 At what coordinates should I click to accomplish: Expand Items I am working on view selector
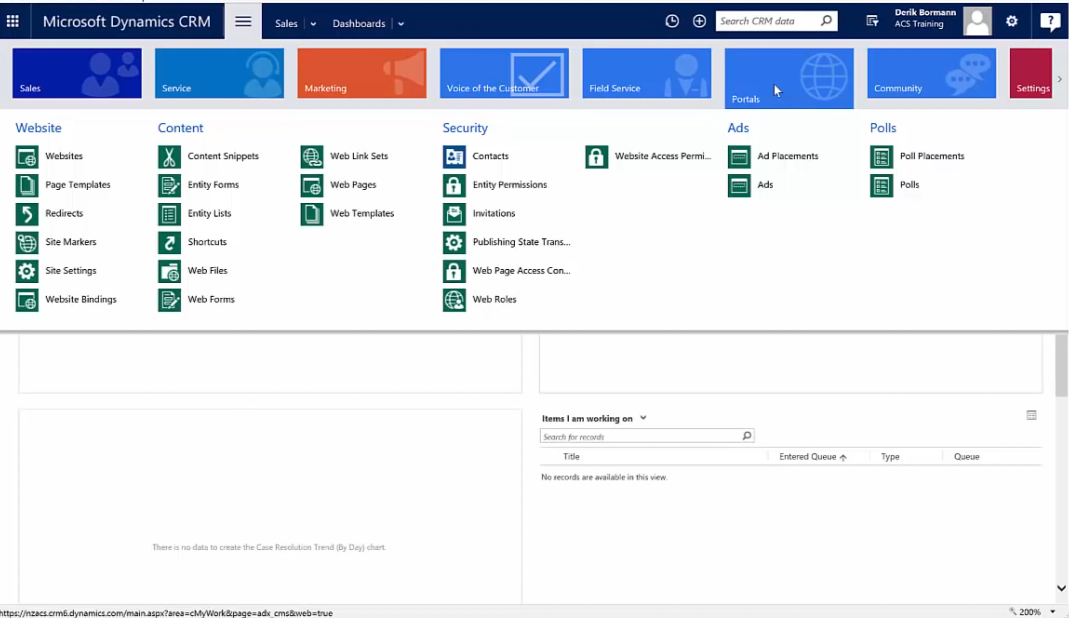(643, 418)
